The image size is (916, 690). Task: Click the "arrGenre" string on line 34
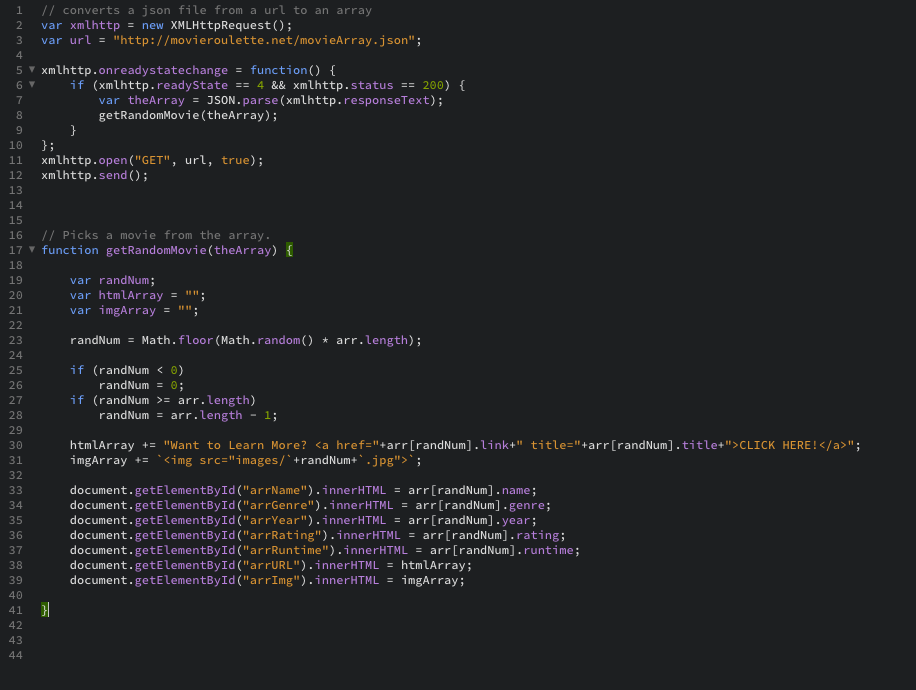tap(279, 505)
